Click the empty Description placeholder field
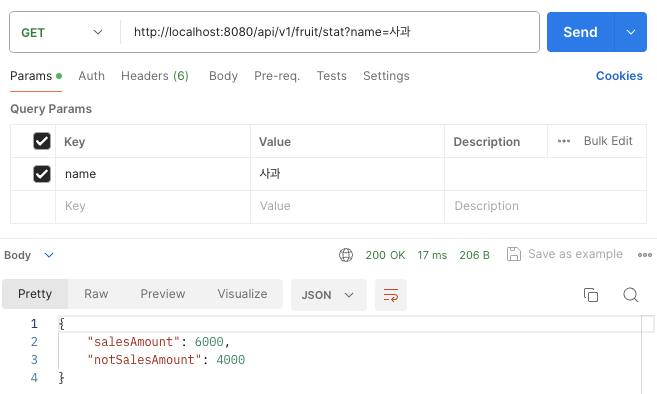 click(545, 206)
